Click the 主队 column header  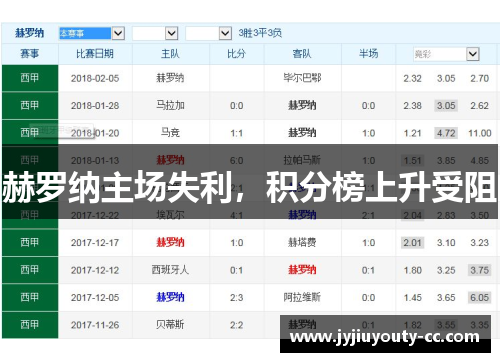[x=170, y=54]
